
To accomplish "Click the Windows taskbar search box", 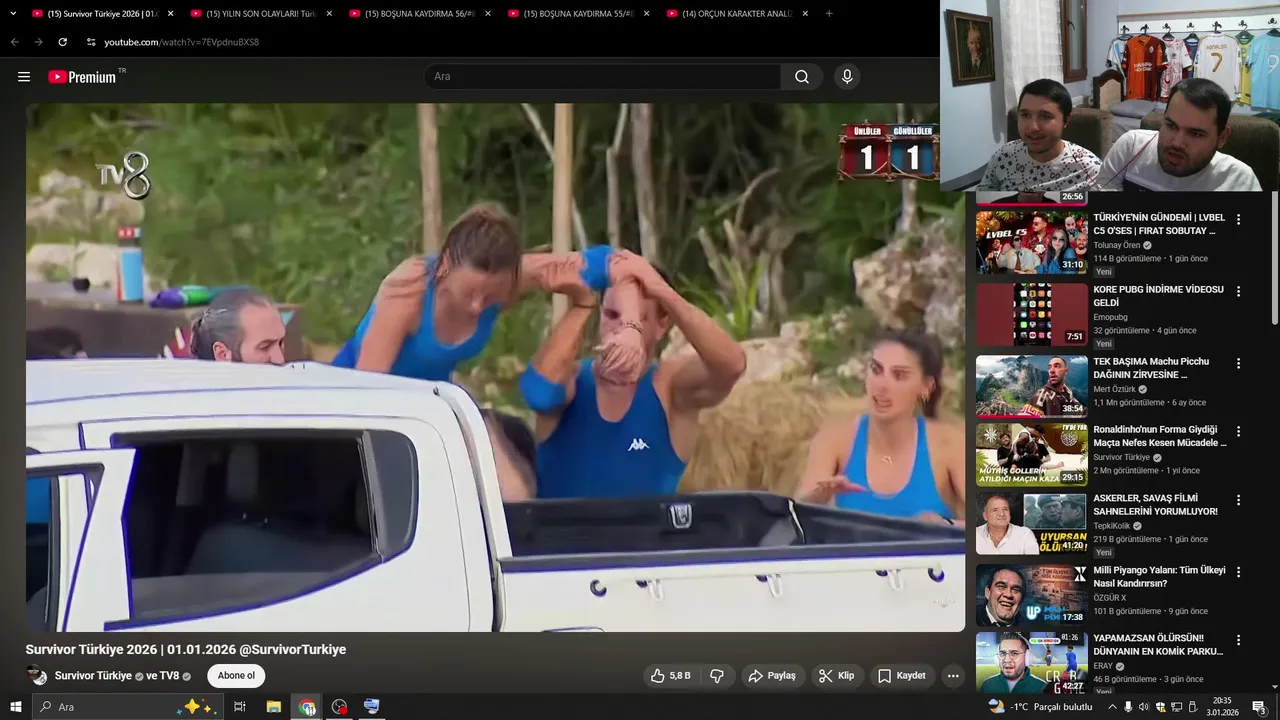I will (x=127, y=707).
